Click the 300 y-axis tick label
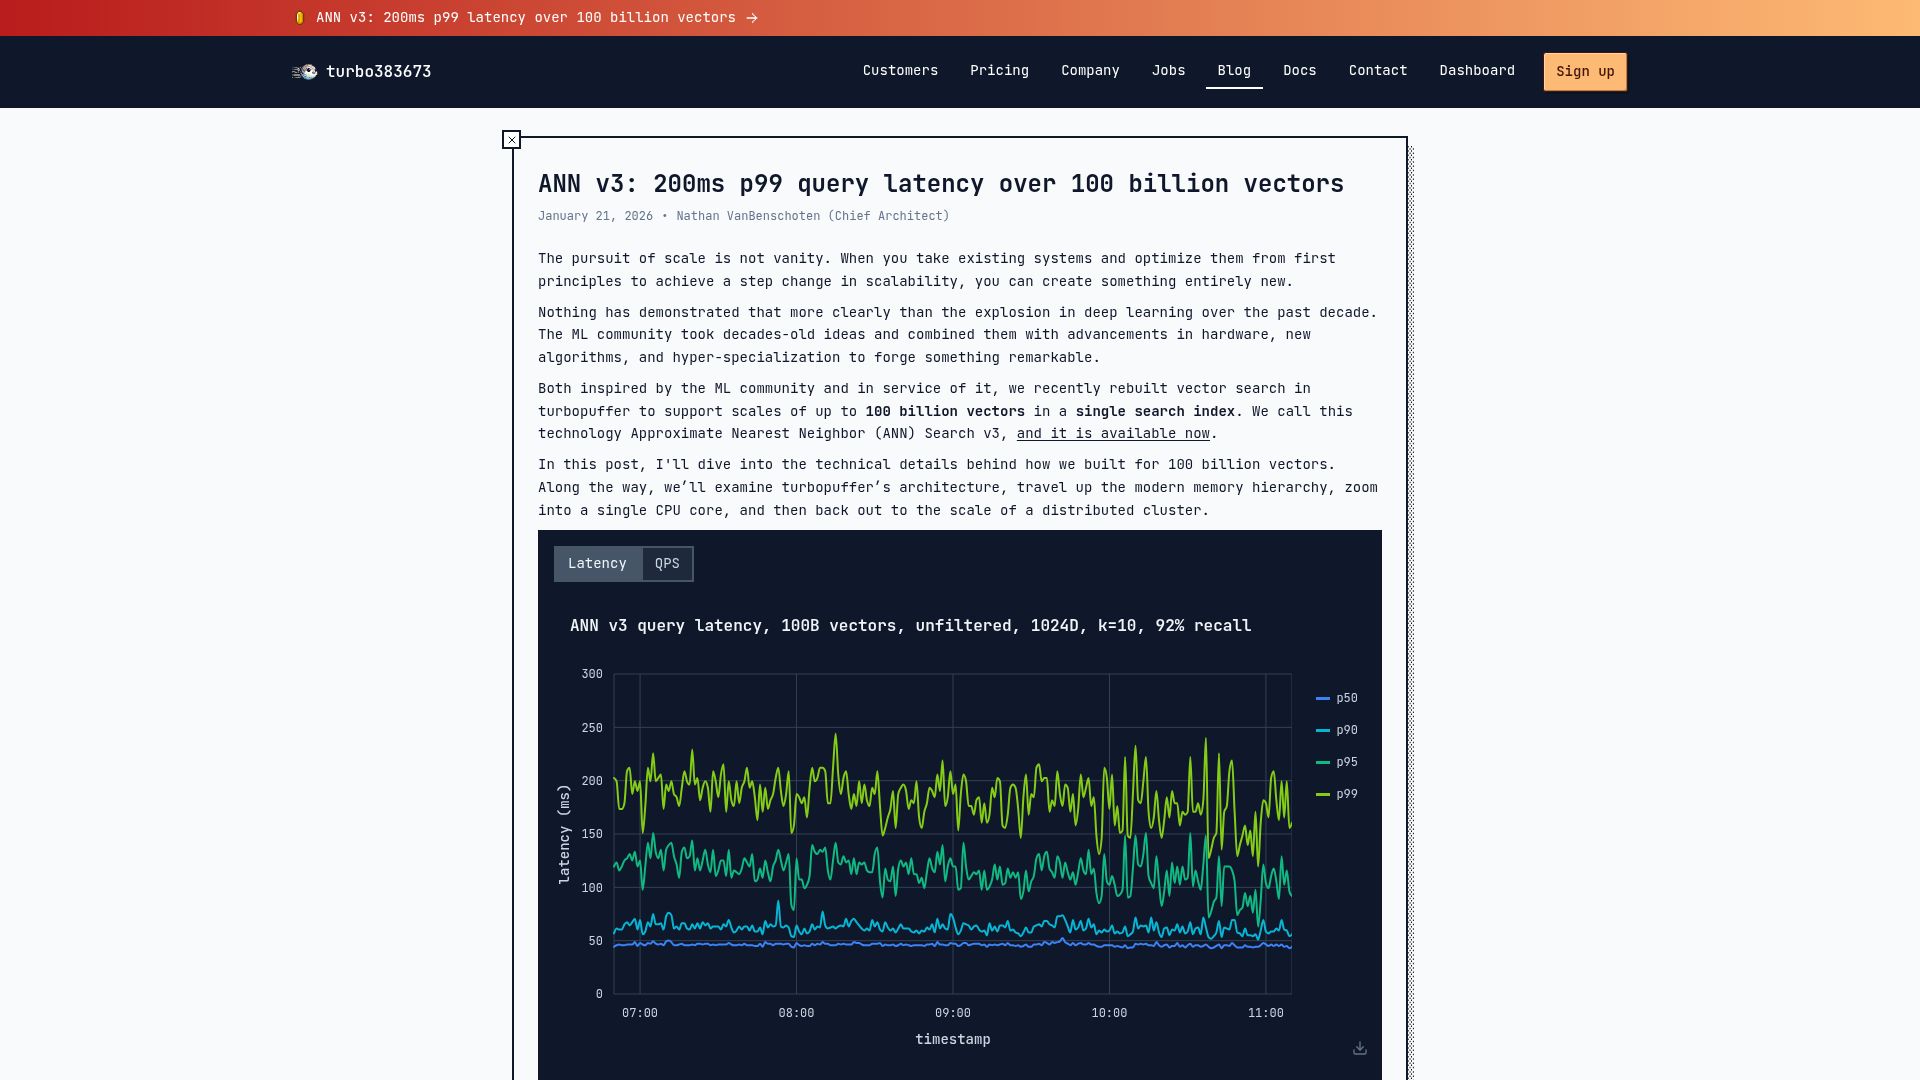Image resolution: width=1920 pixels, height=1080 pixels. tap(592, 674)
